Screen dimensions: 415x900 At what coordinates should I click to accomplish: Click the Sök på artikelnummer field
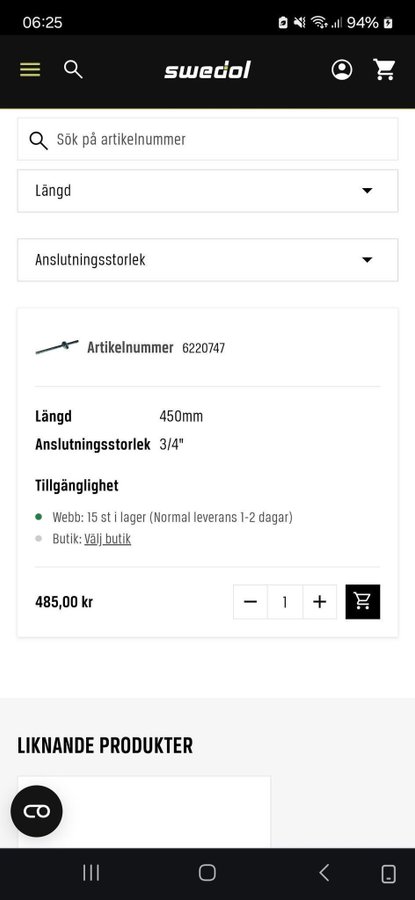[x=207, y=139]
